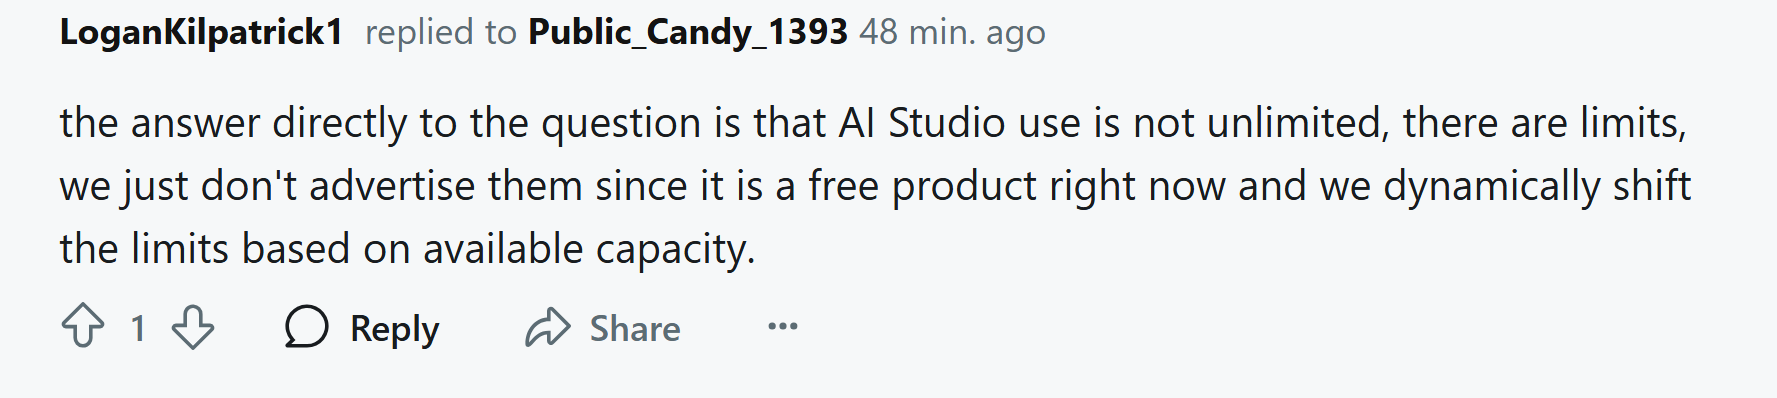Viewport: 1777px width, 398px height.
Task: Click the line 'the limits based on available capacity'
Action: pos(407,250)
